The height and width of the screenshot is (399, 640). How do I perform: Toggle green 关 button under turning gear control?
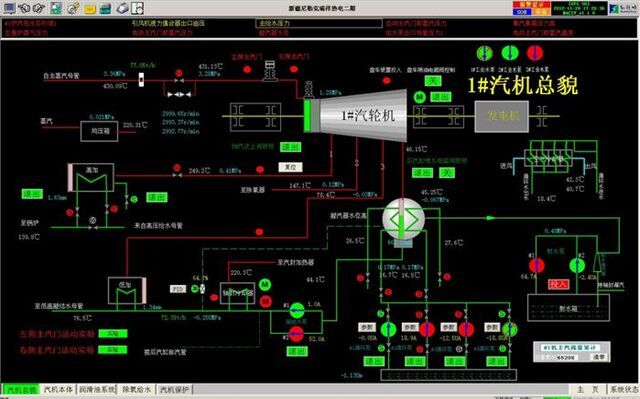433,81
